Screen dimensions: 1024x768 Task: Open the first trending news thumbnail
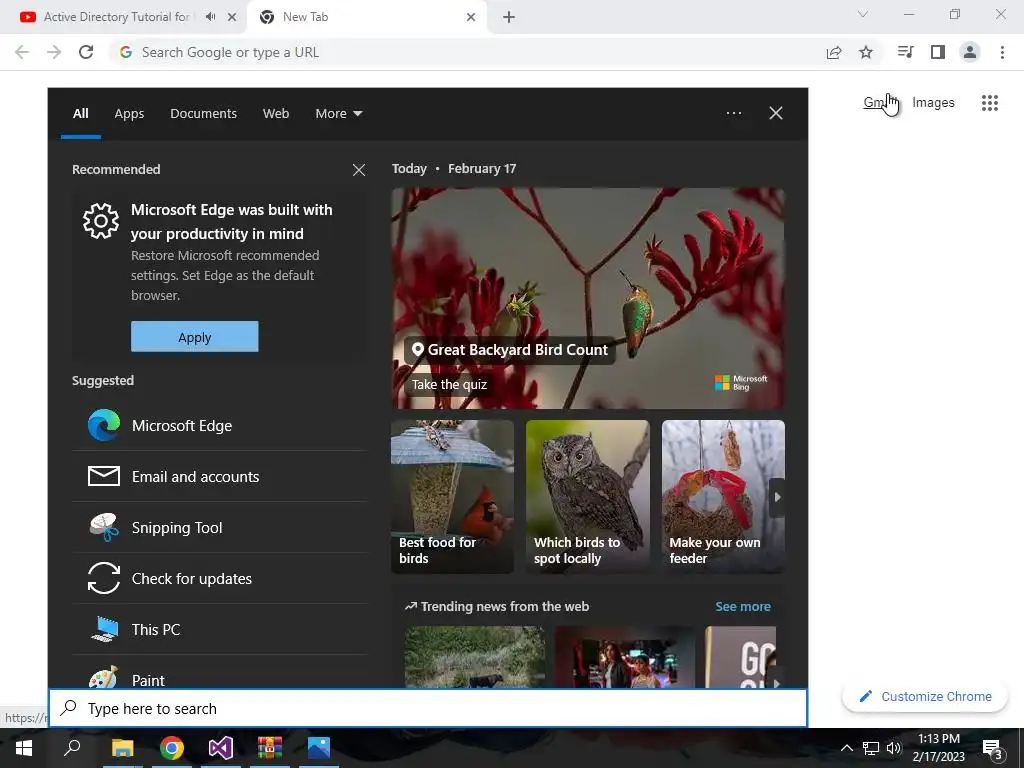pyautogui.click(x=475, y=657)
